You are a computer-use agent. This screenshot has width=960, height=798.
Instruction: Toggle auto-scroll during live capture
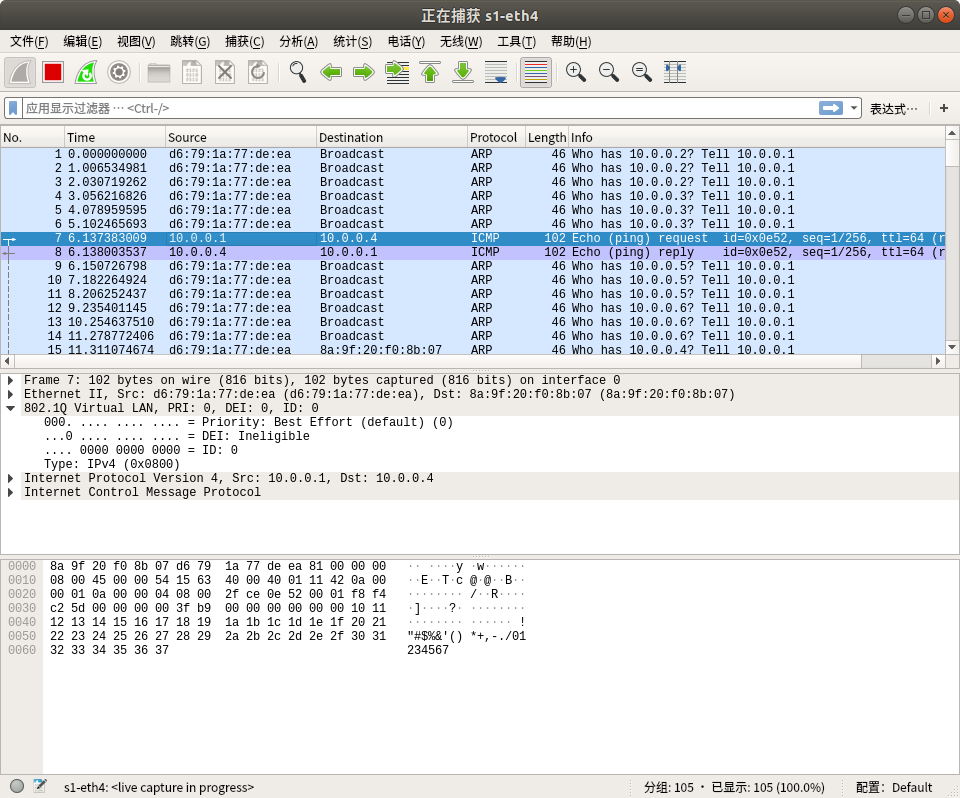[x=496, y=72]
